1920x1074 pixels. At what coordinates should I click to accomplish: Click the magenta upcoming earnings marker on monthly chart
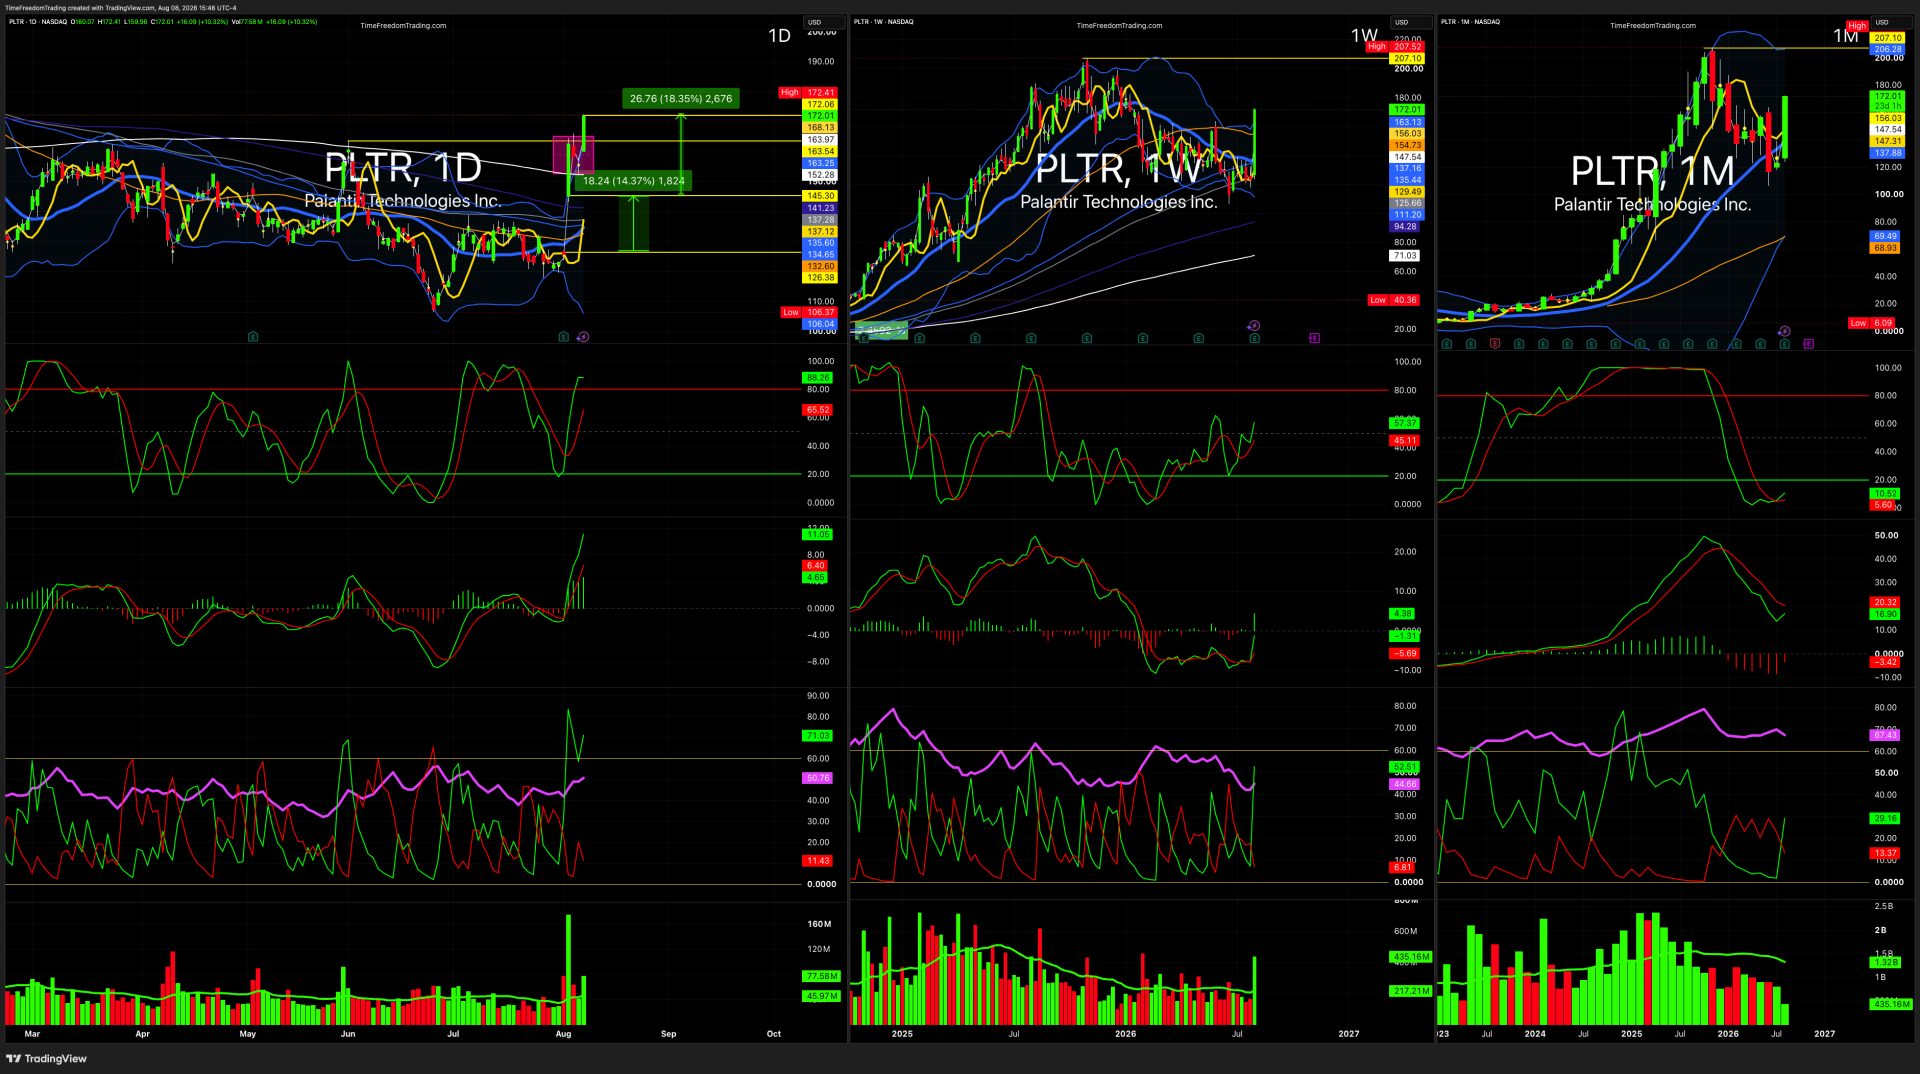click(x=1809, y=344)
